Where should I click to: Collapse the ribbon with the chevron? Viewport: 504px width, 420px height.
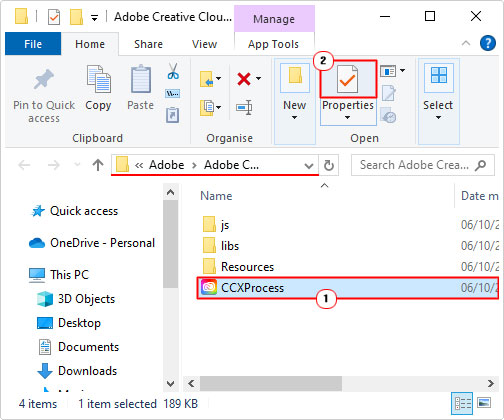(466, 43)
